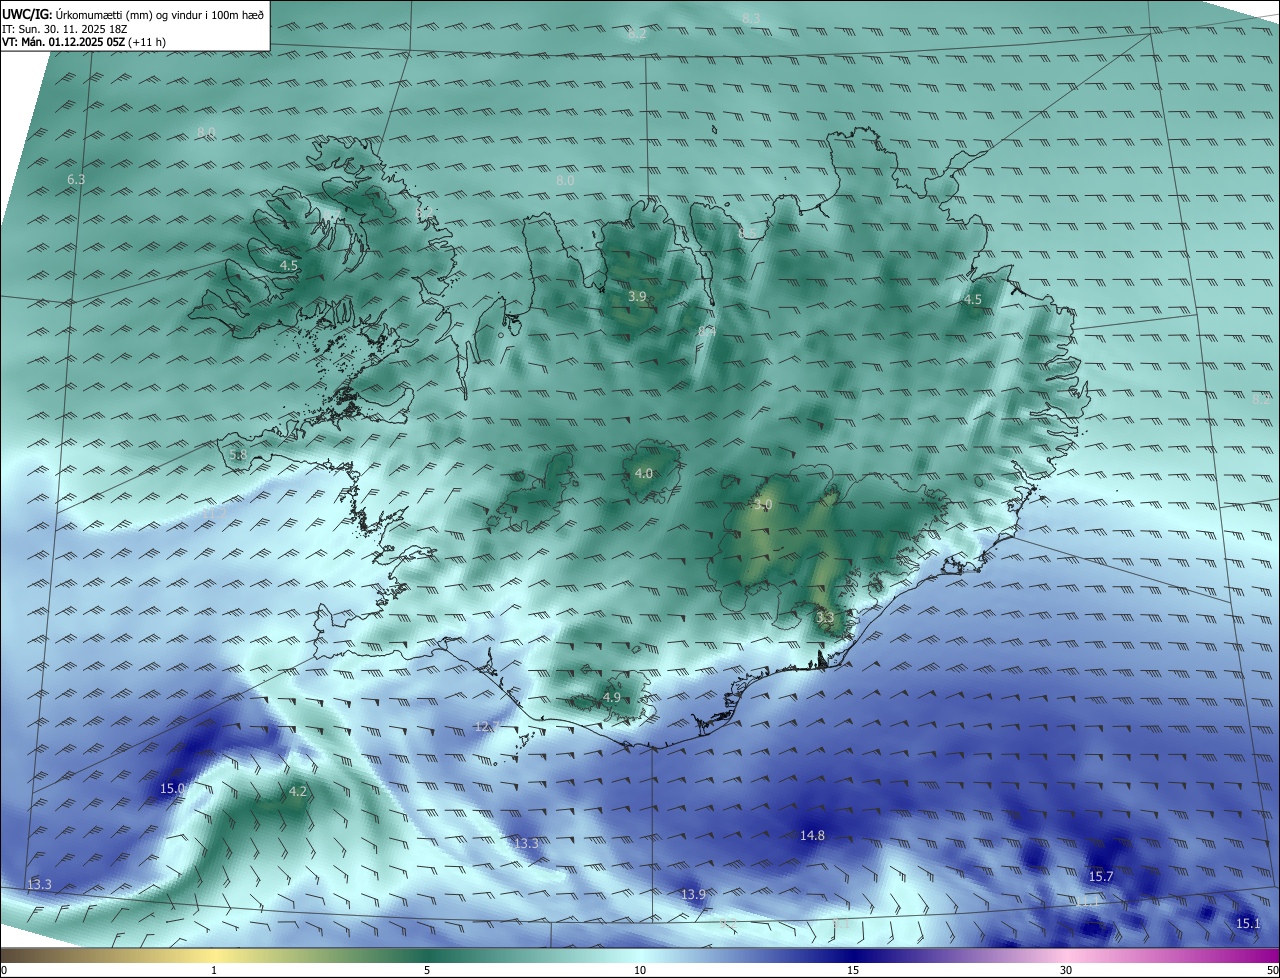Viewport: 1280px width, 978px height.
Task: Click the '1' tick on the color scale
Action: (x=214, y=970)
